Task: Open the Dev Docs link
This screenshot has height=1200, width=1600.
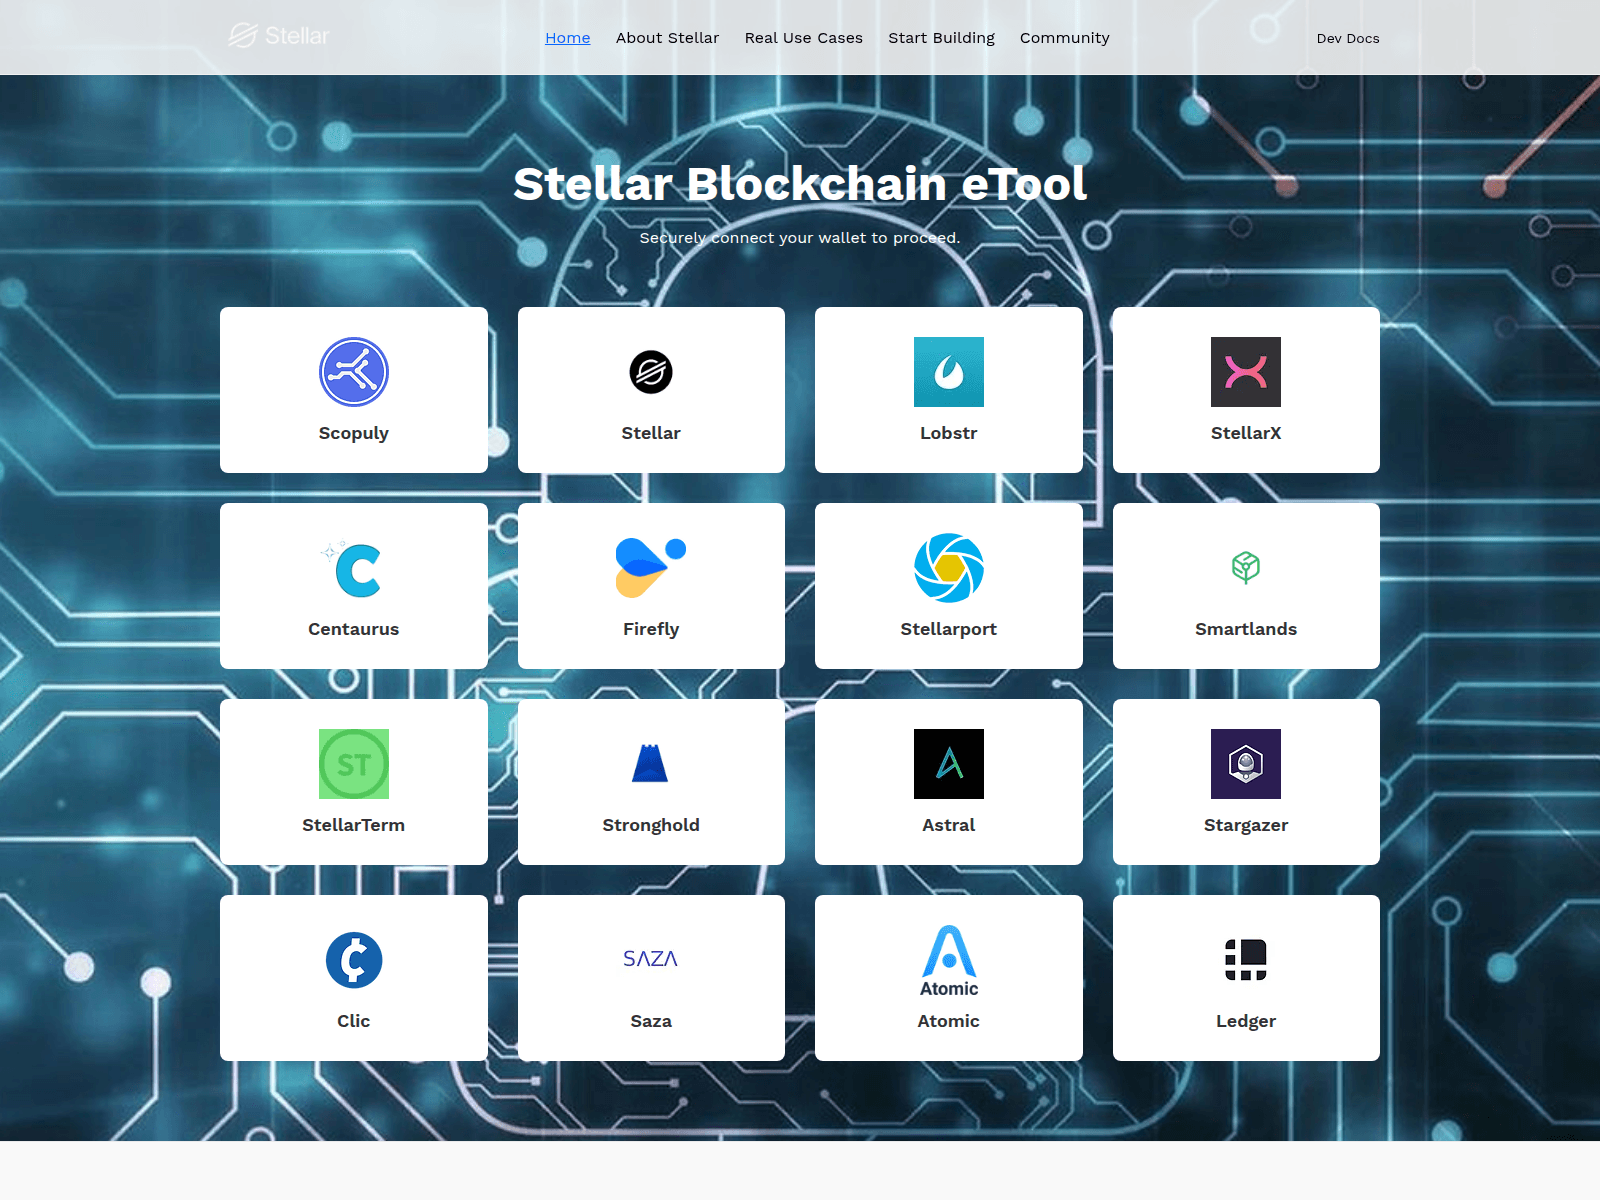Action: (1348, 38)
